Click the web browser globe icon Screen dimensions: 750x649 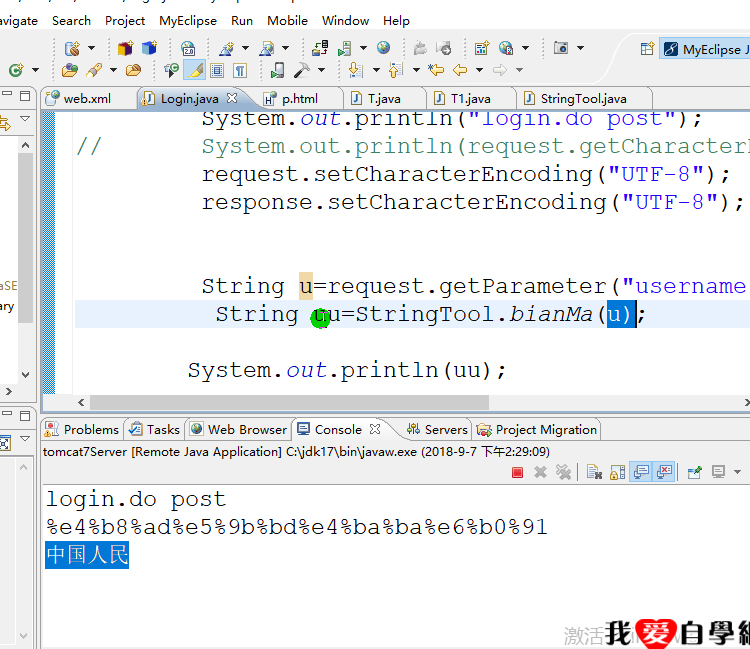(x=383, y=47)
